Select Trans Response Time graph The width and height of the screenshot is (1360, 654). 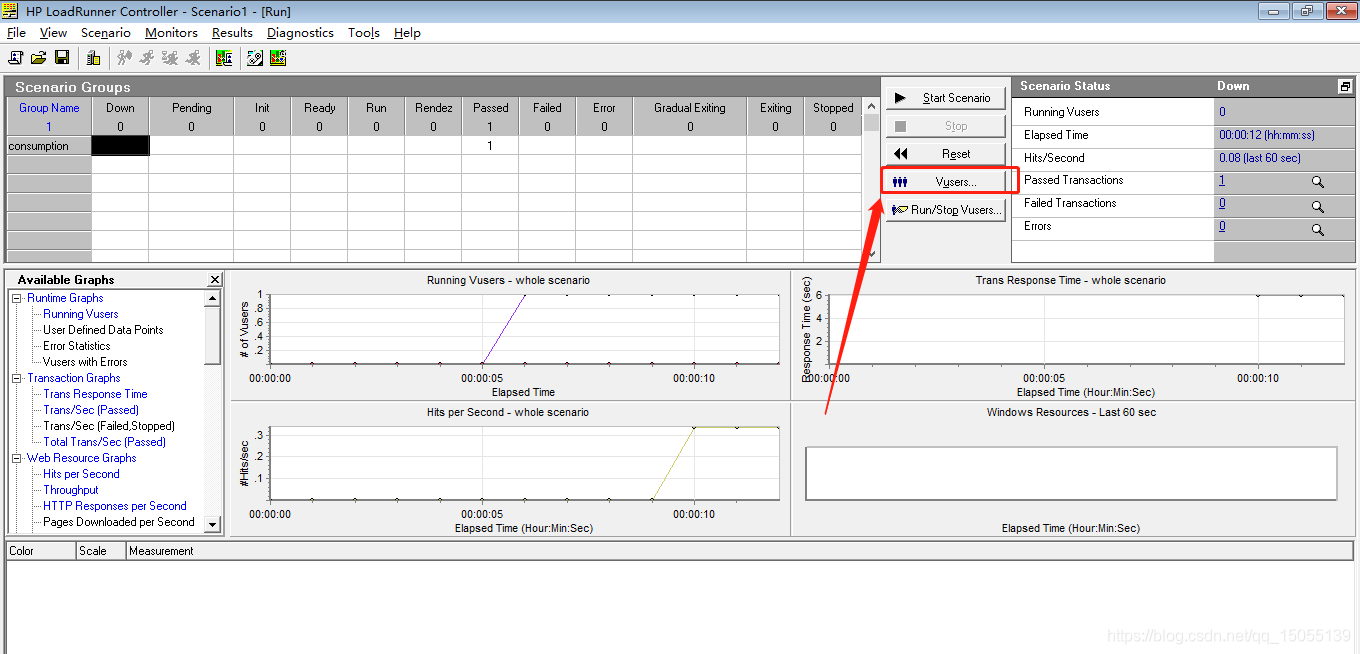[x=95, y=394]
